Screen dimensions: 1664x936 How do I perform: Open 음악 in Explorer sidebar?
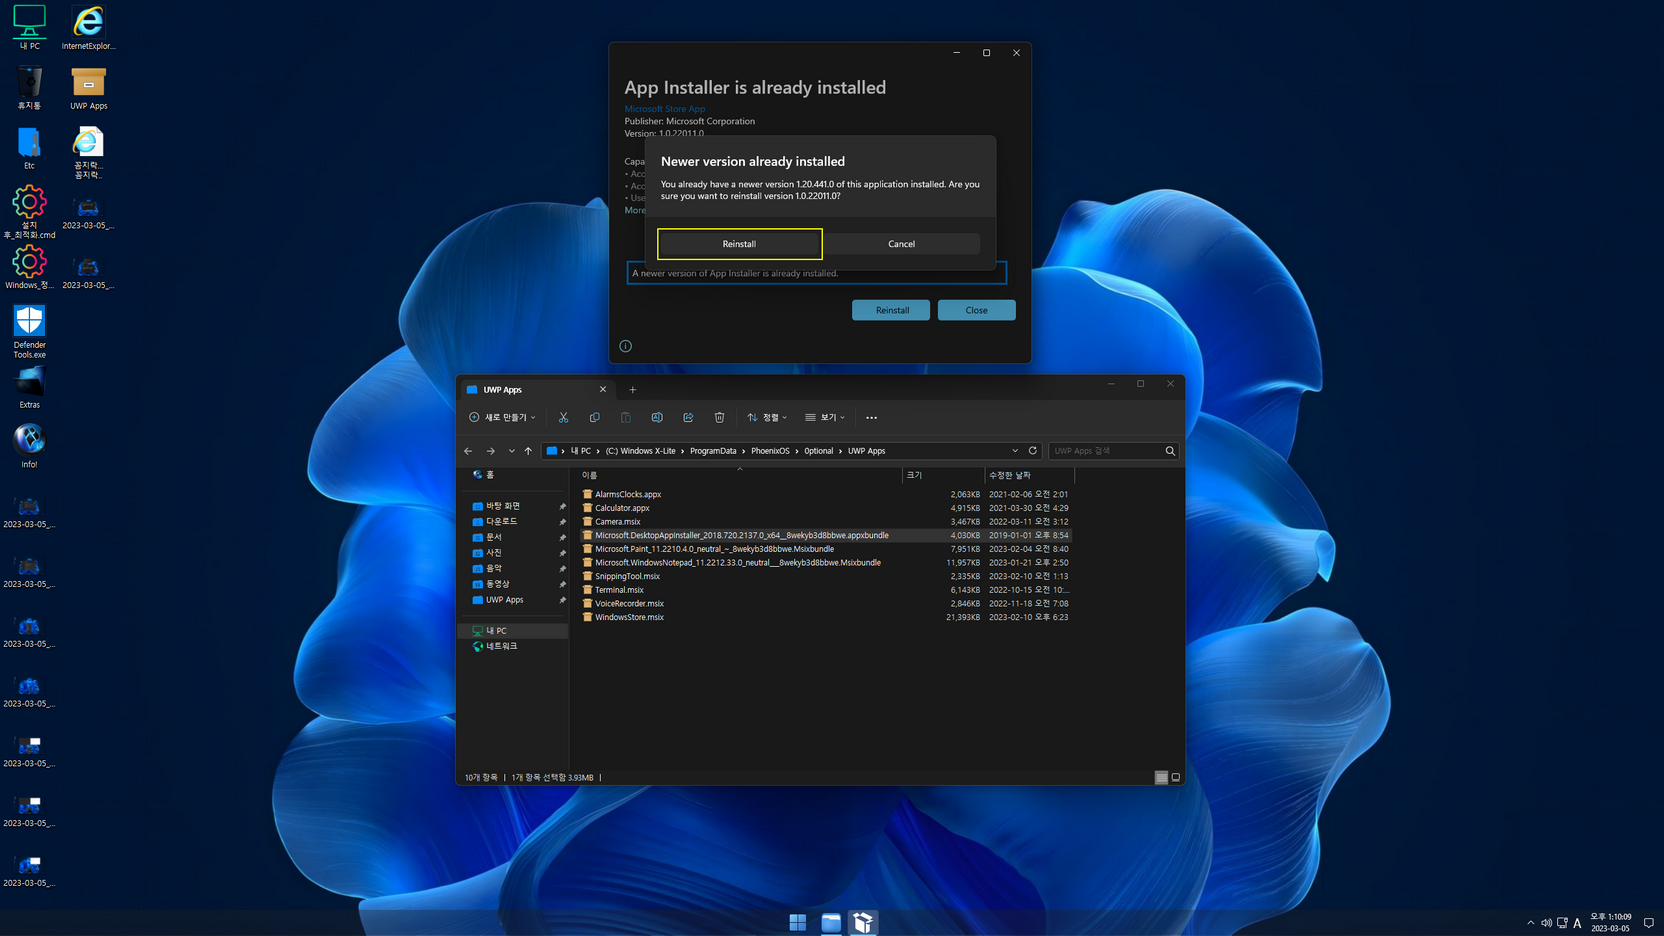click(x=494, y=569)
